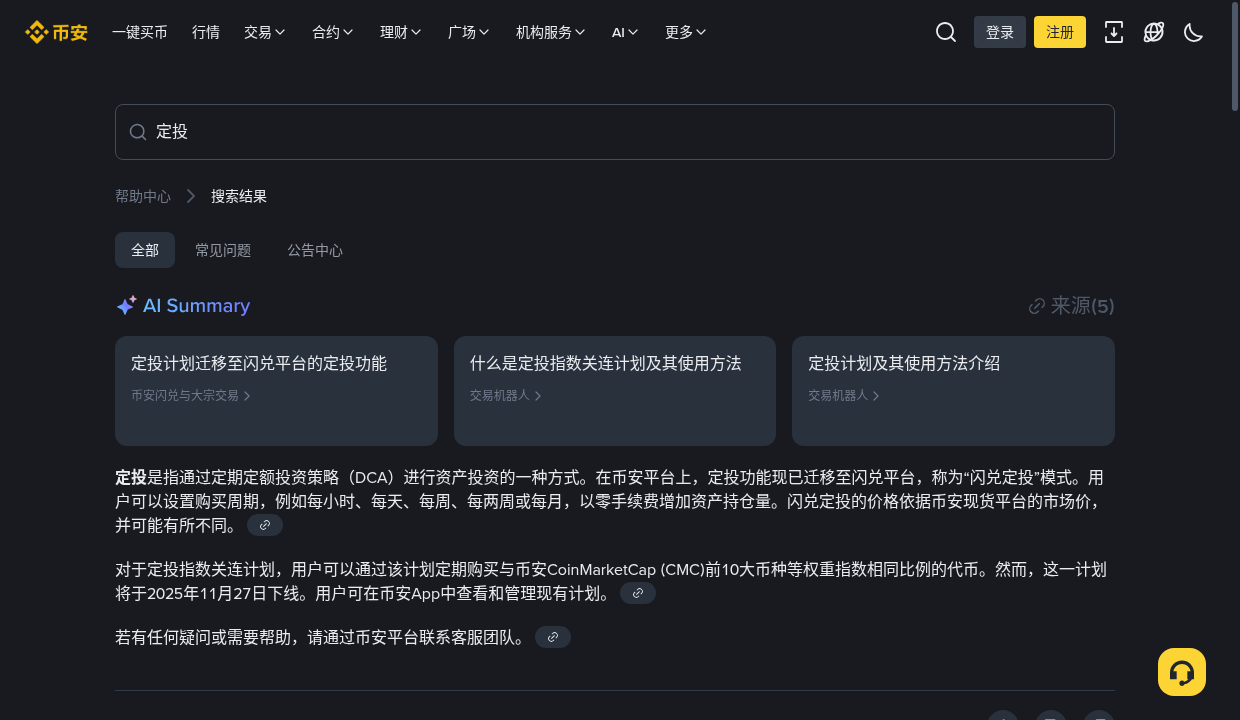The height and width of the screenshot is (720, 1240).
Task: Click 交易机器人 under 什么是定投指数关连计划 card
Action: pos(506,396)
